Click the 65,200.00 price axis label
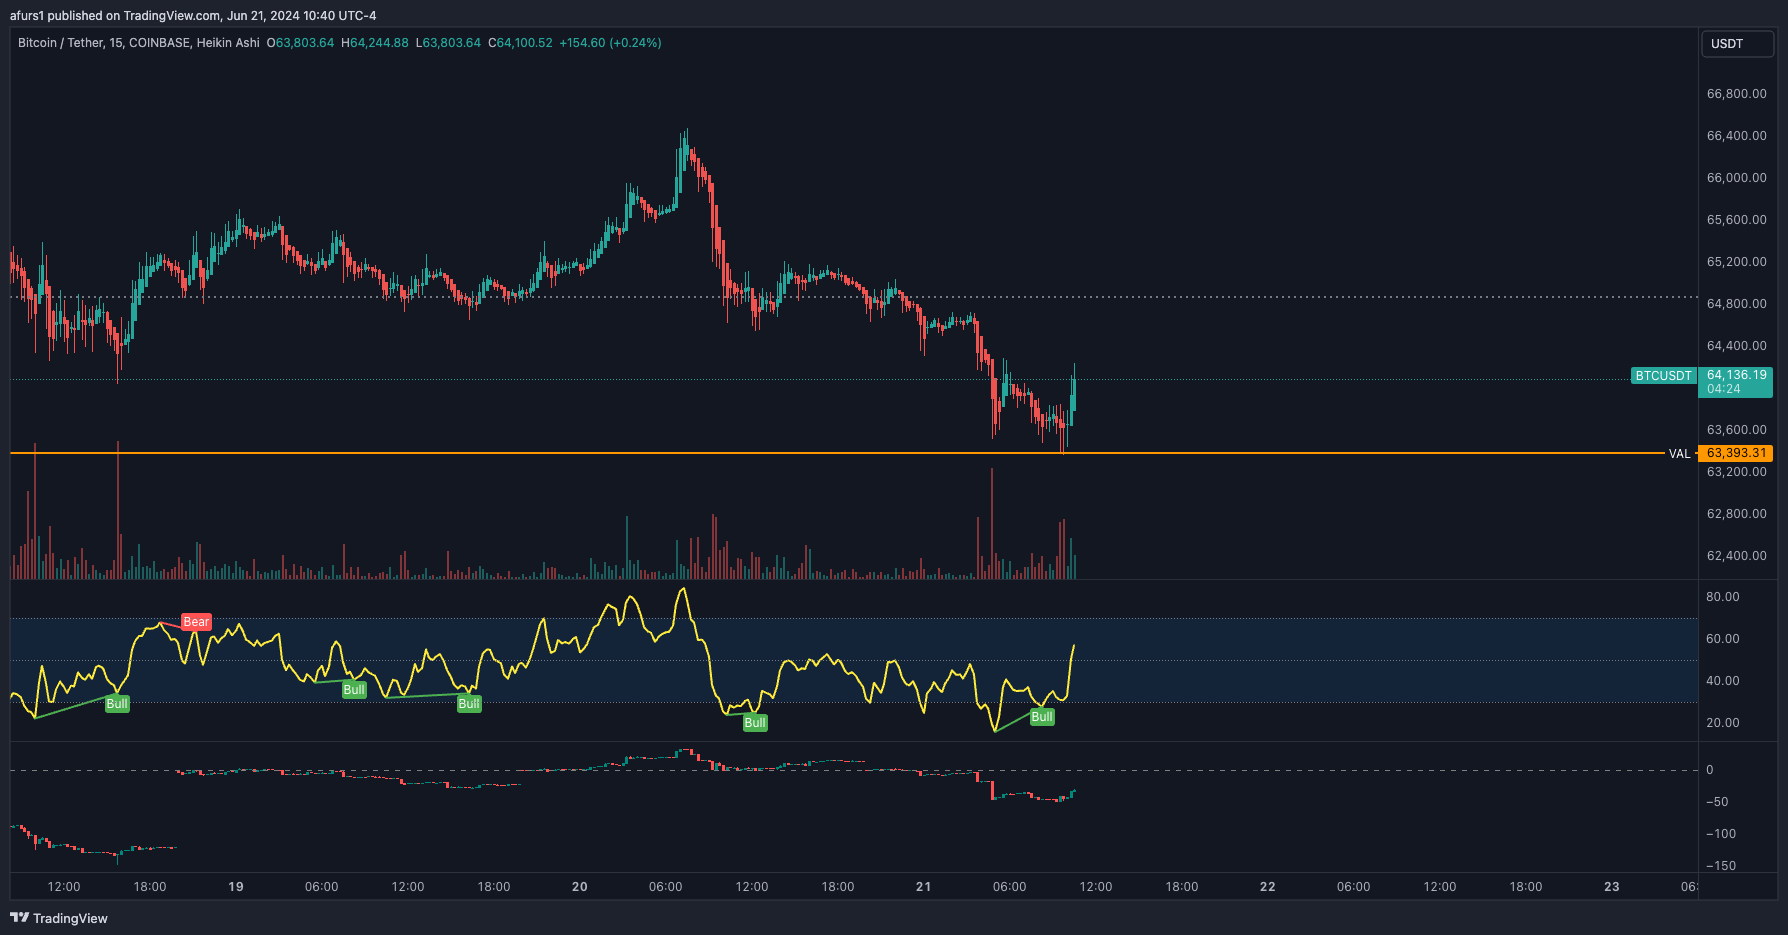Image resolution: width=1788 pixels, height=935 pixels. pyautogui.click(x=1737, y=262)
